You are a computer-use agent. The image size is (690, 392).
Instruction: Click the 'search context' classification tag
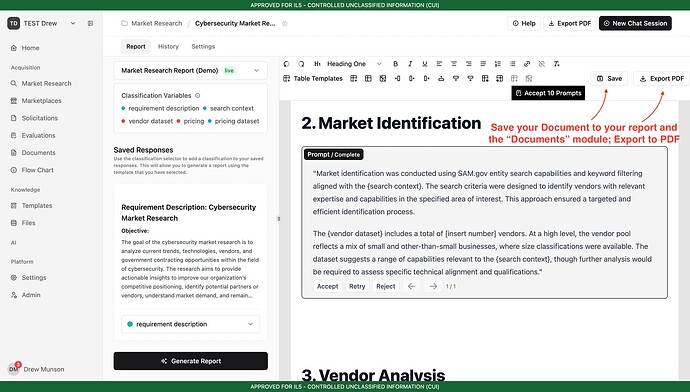[228, 108]
